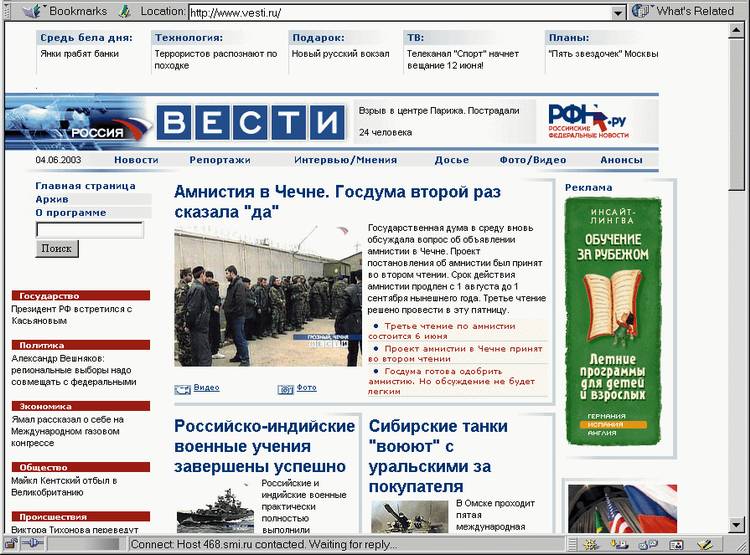Open Новый русский вокзал teaser
The height and width of the screenshot is (555, 750).
(341, 54)
